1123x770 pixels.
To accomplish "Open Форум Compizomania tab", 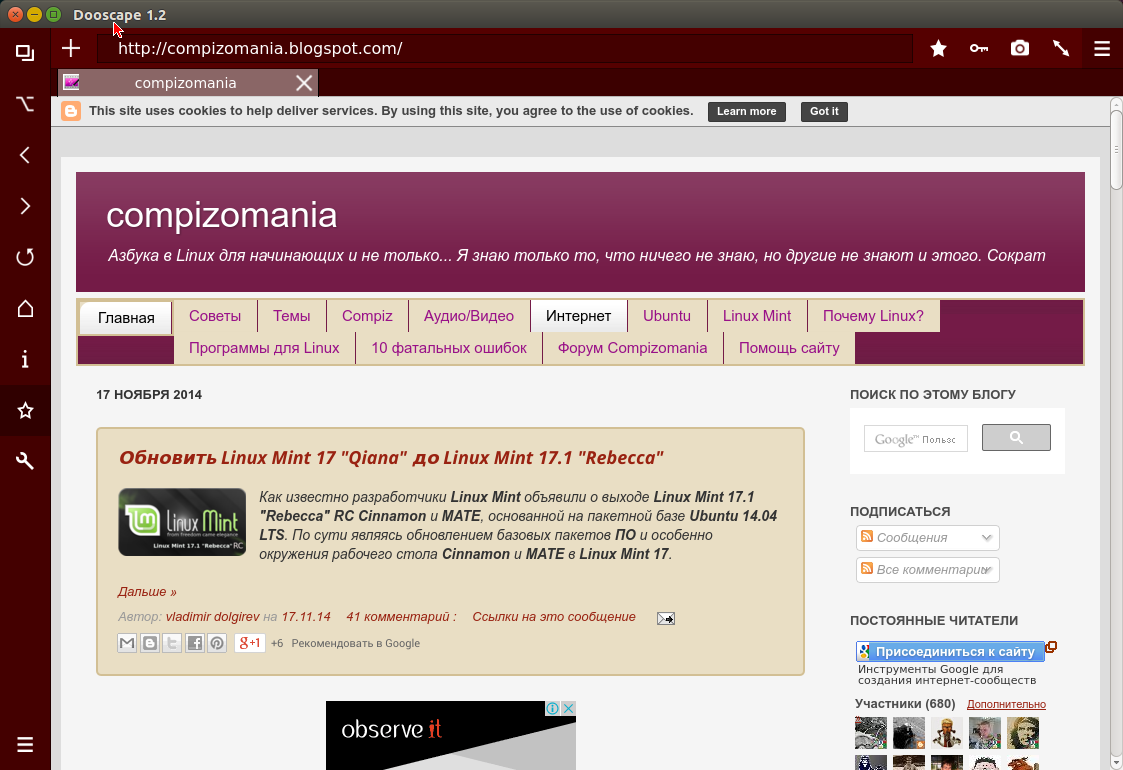I will [x=632, y=348].
